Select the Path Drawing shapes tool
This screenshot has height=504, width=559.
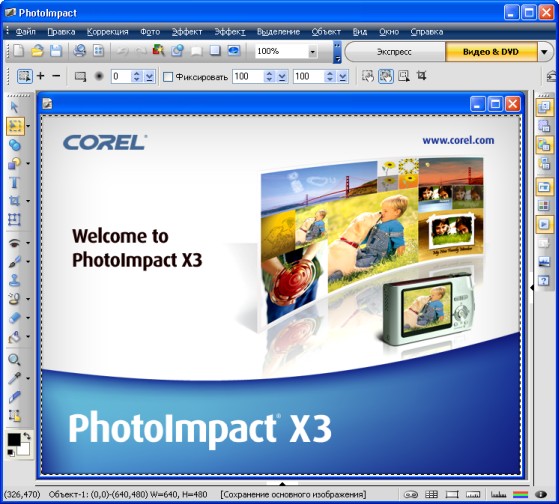(x=14, y=163)
